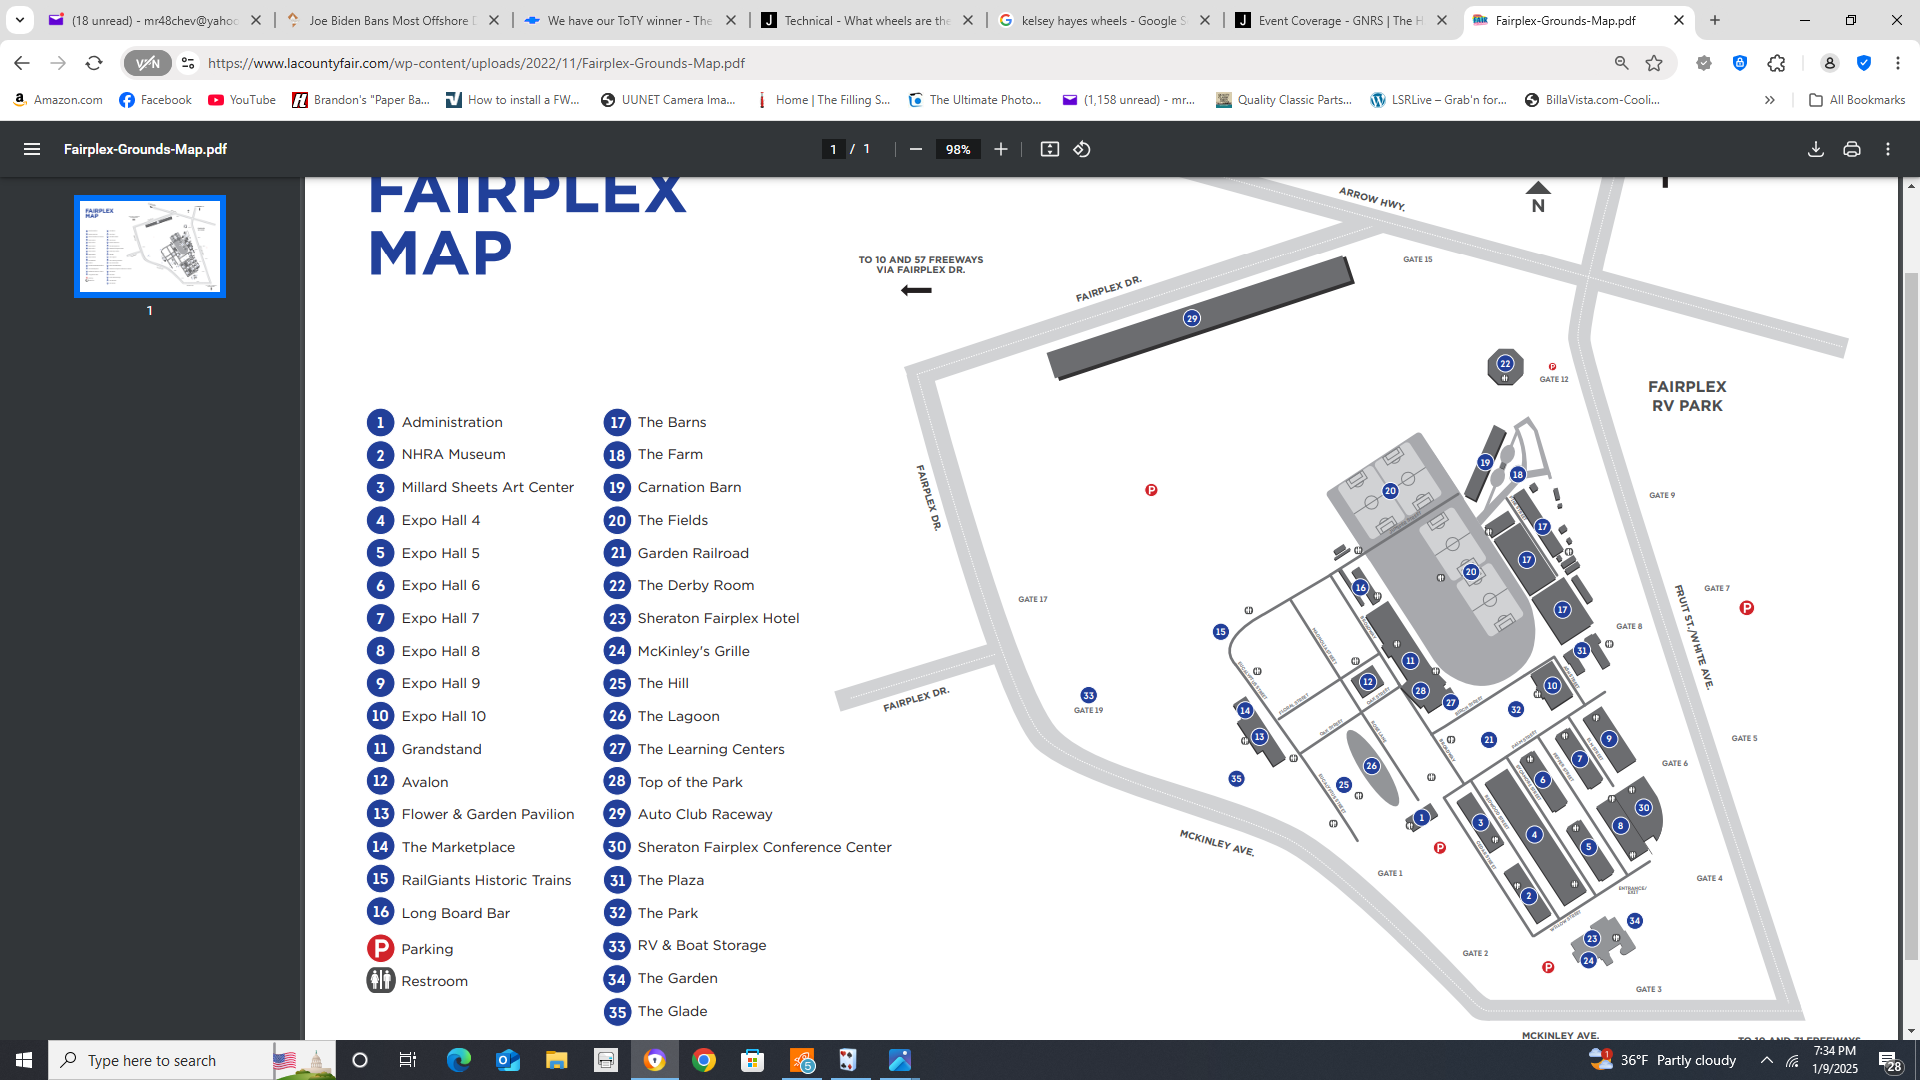Click the 98% zoom level field

point(958,149)
